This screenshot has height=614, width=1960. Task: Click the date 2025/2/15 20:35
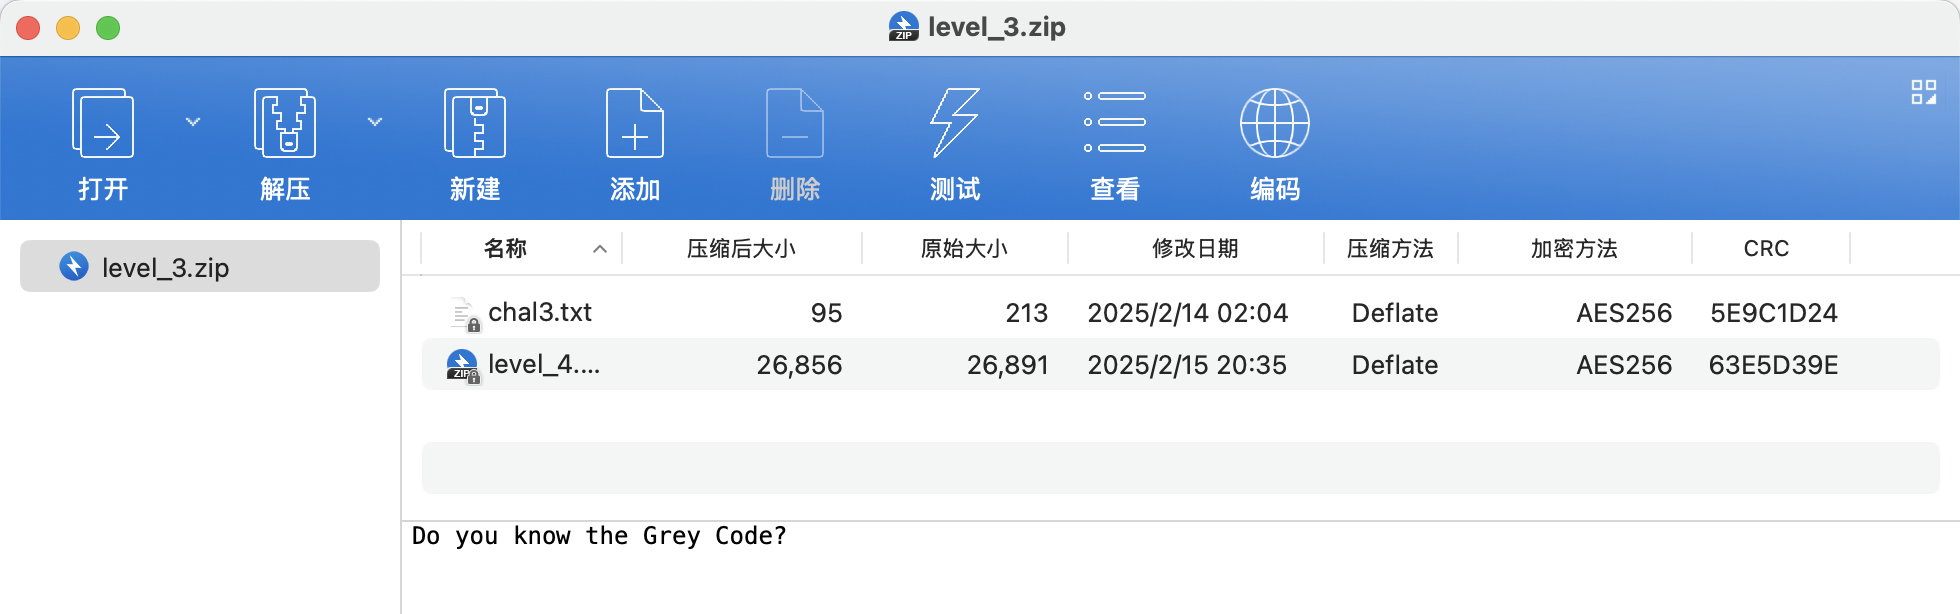pos(1187,365)
